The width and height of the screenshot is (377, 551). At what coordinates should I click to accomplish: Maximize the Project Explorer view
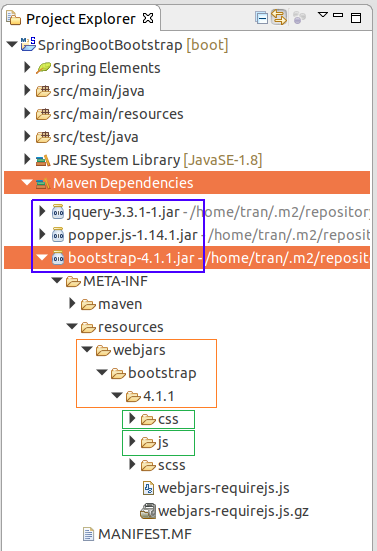(x=356, y=18)
